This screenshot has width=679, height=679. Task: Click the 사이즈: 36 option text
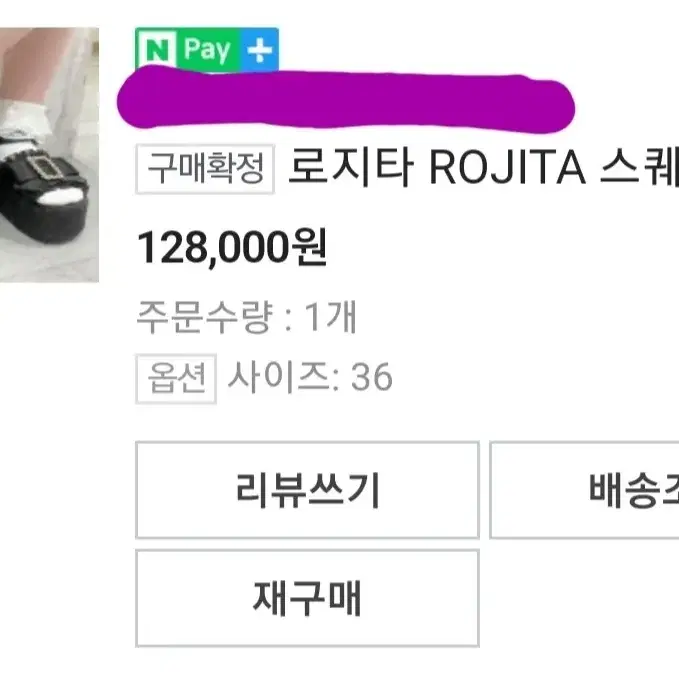pos(310,377)
